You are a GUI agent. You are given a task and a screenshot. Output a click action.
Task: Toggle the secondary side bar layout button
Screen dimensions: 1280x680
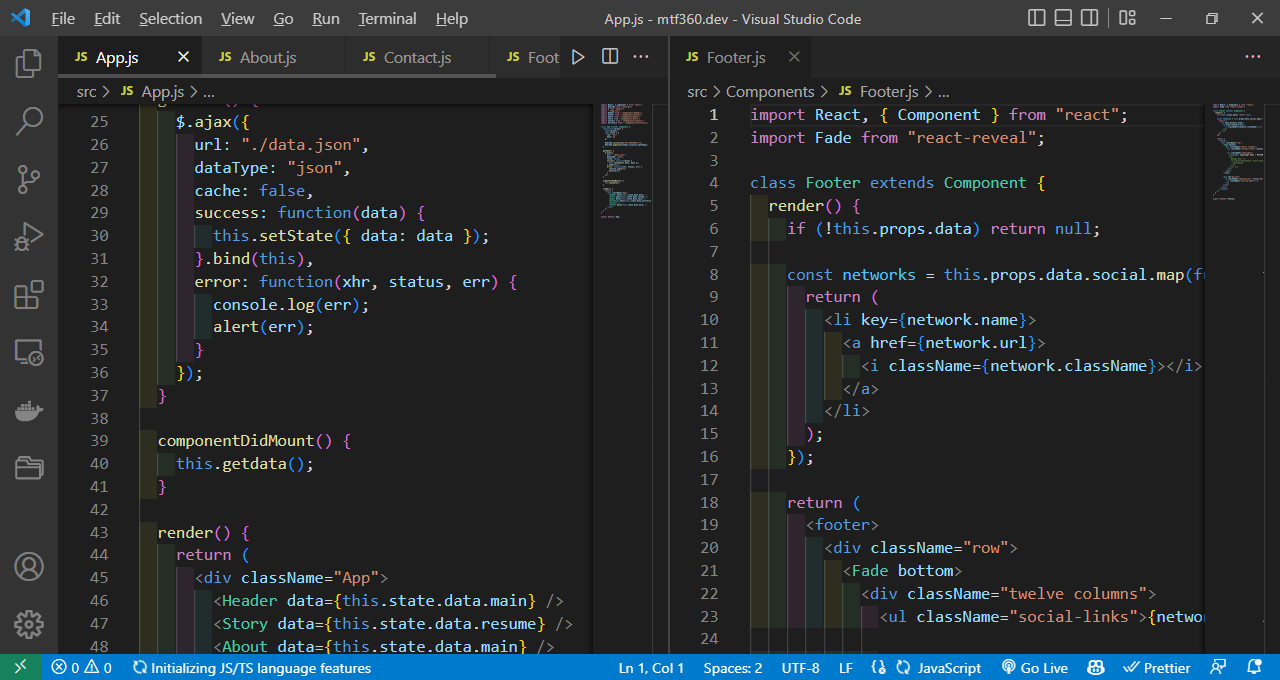tap(1090, 18)
